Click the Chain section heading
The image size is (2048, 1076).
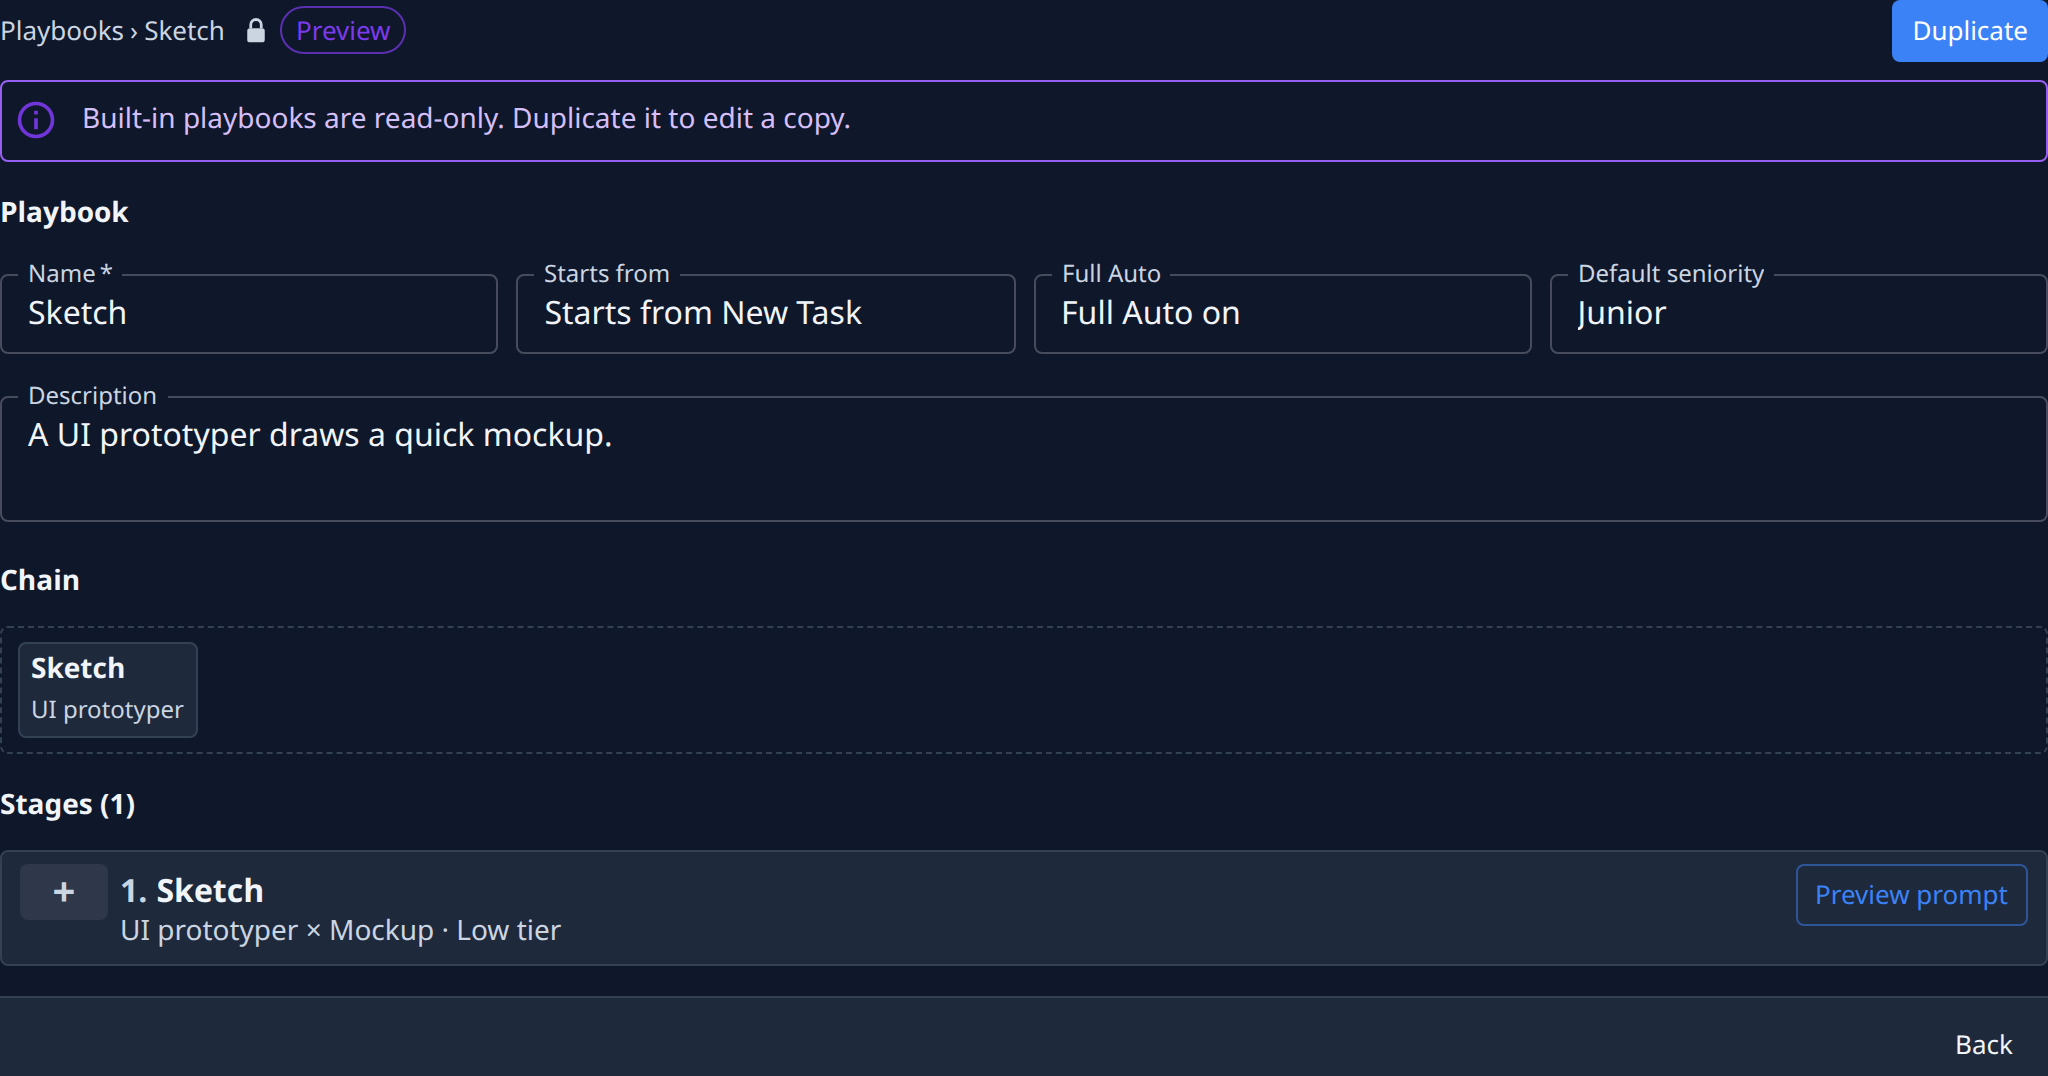click(40, 580)
